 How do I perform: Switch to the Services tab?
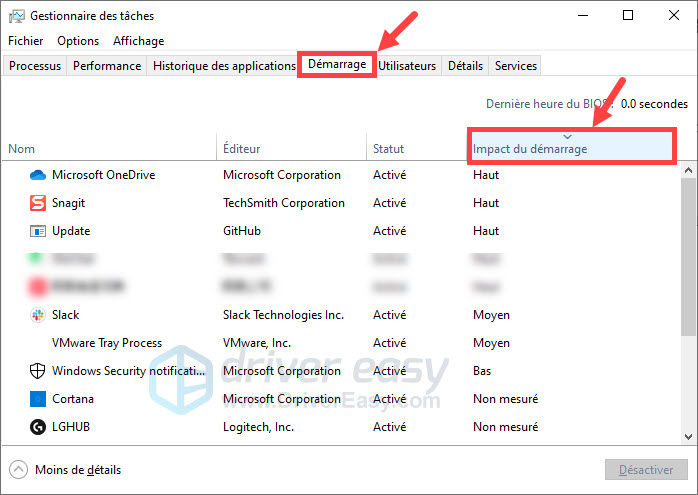(515, 66)
